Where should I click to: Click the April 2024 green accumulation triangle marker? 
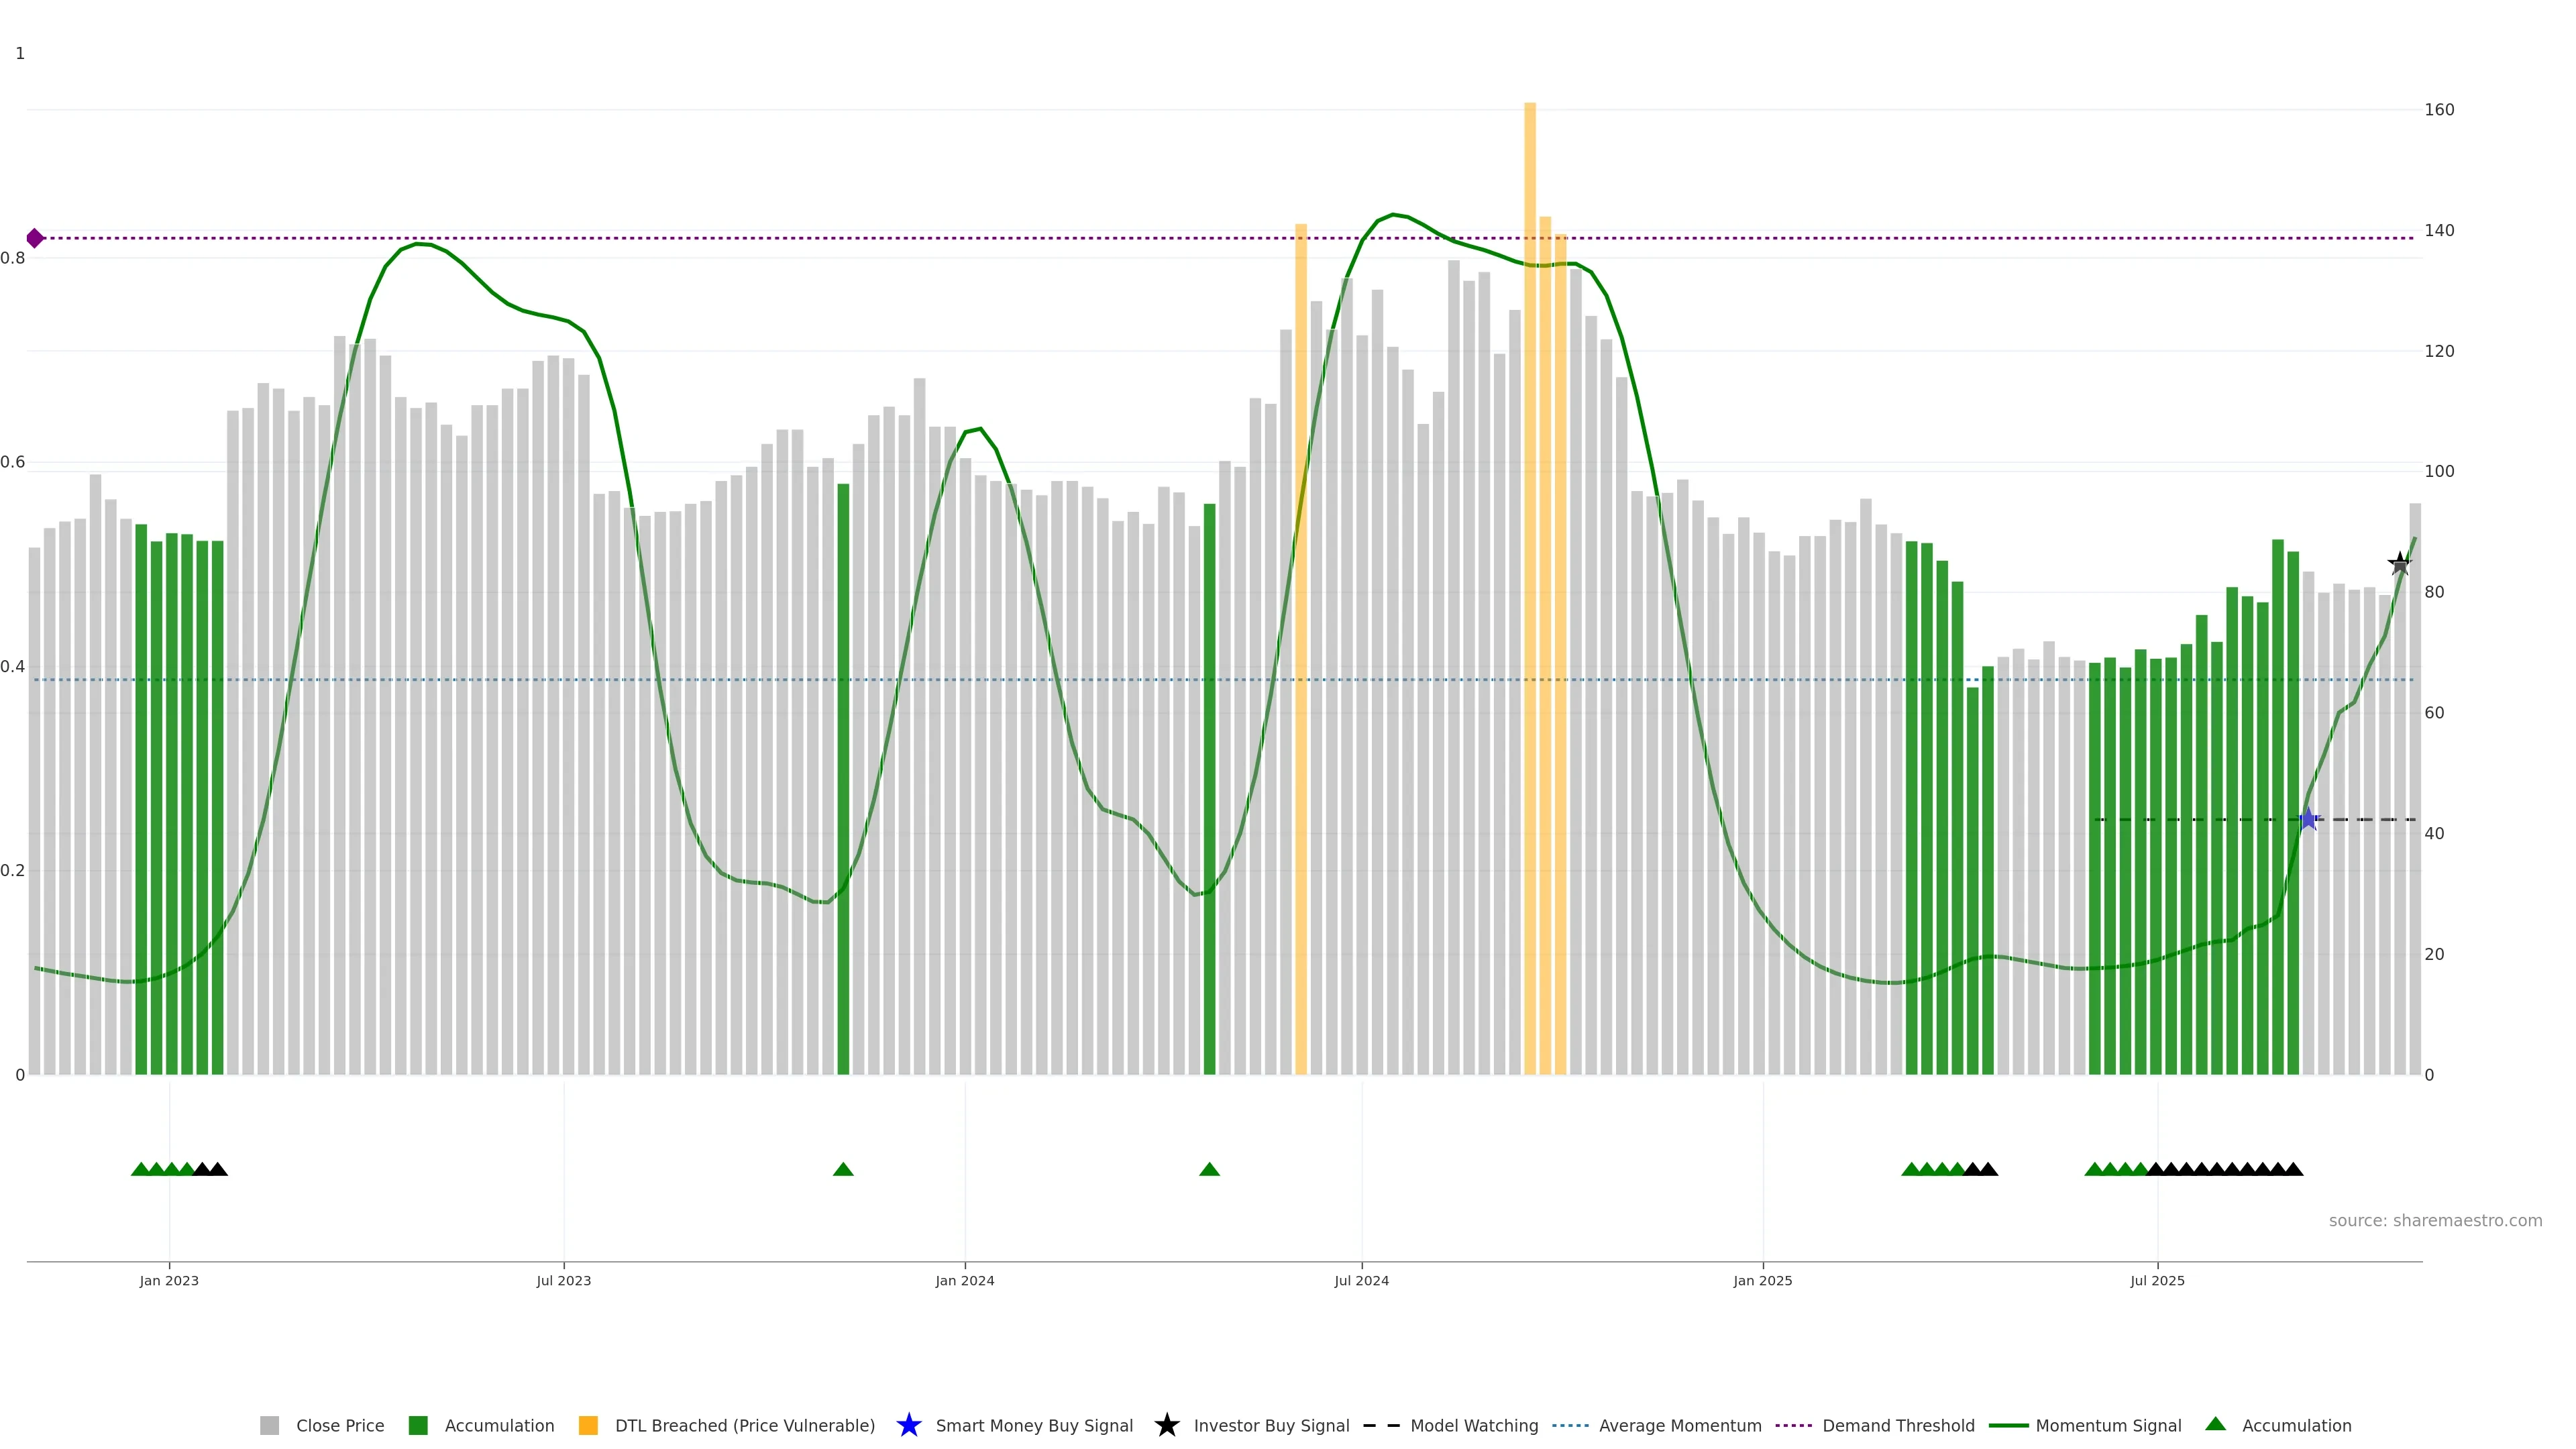pyautogui.click(x=1209, y=1169)
